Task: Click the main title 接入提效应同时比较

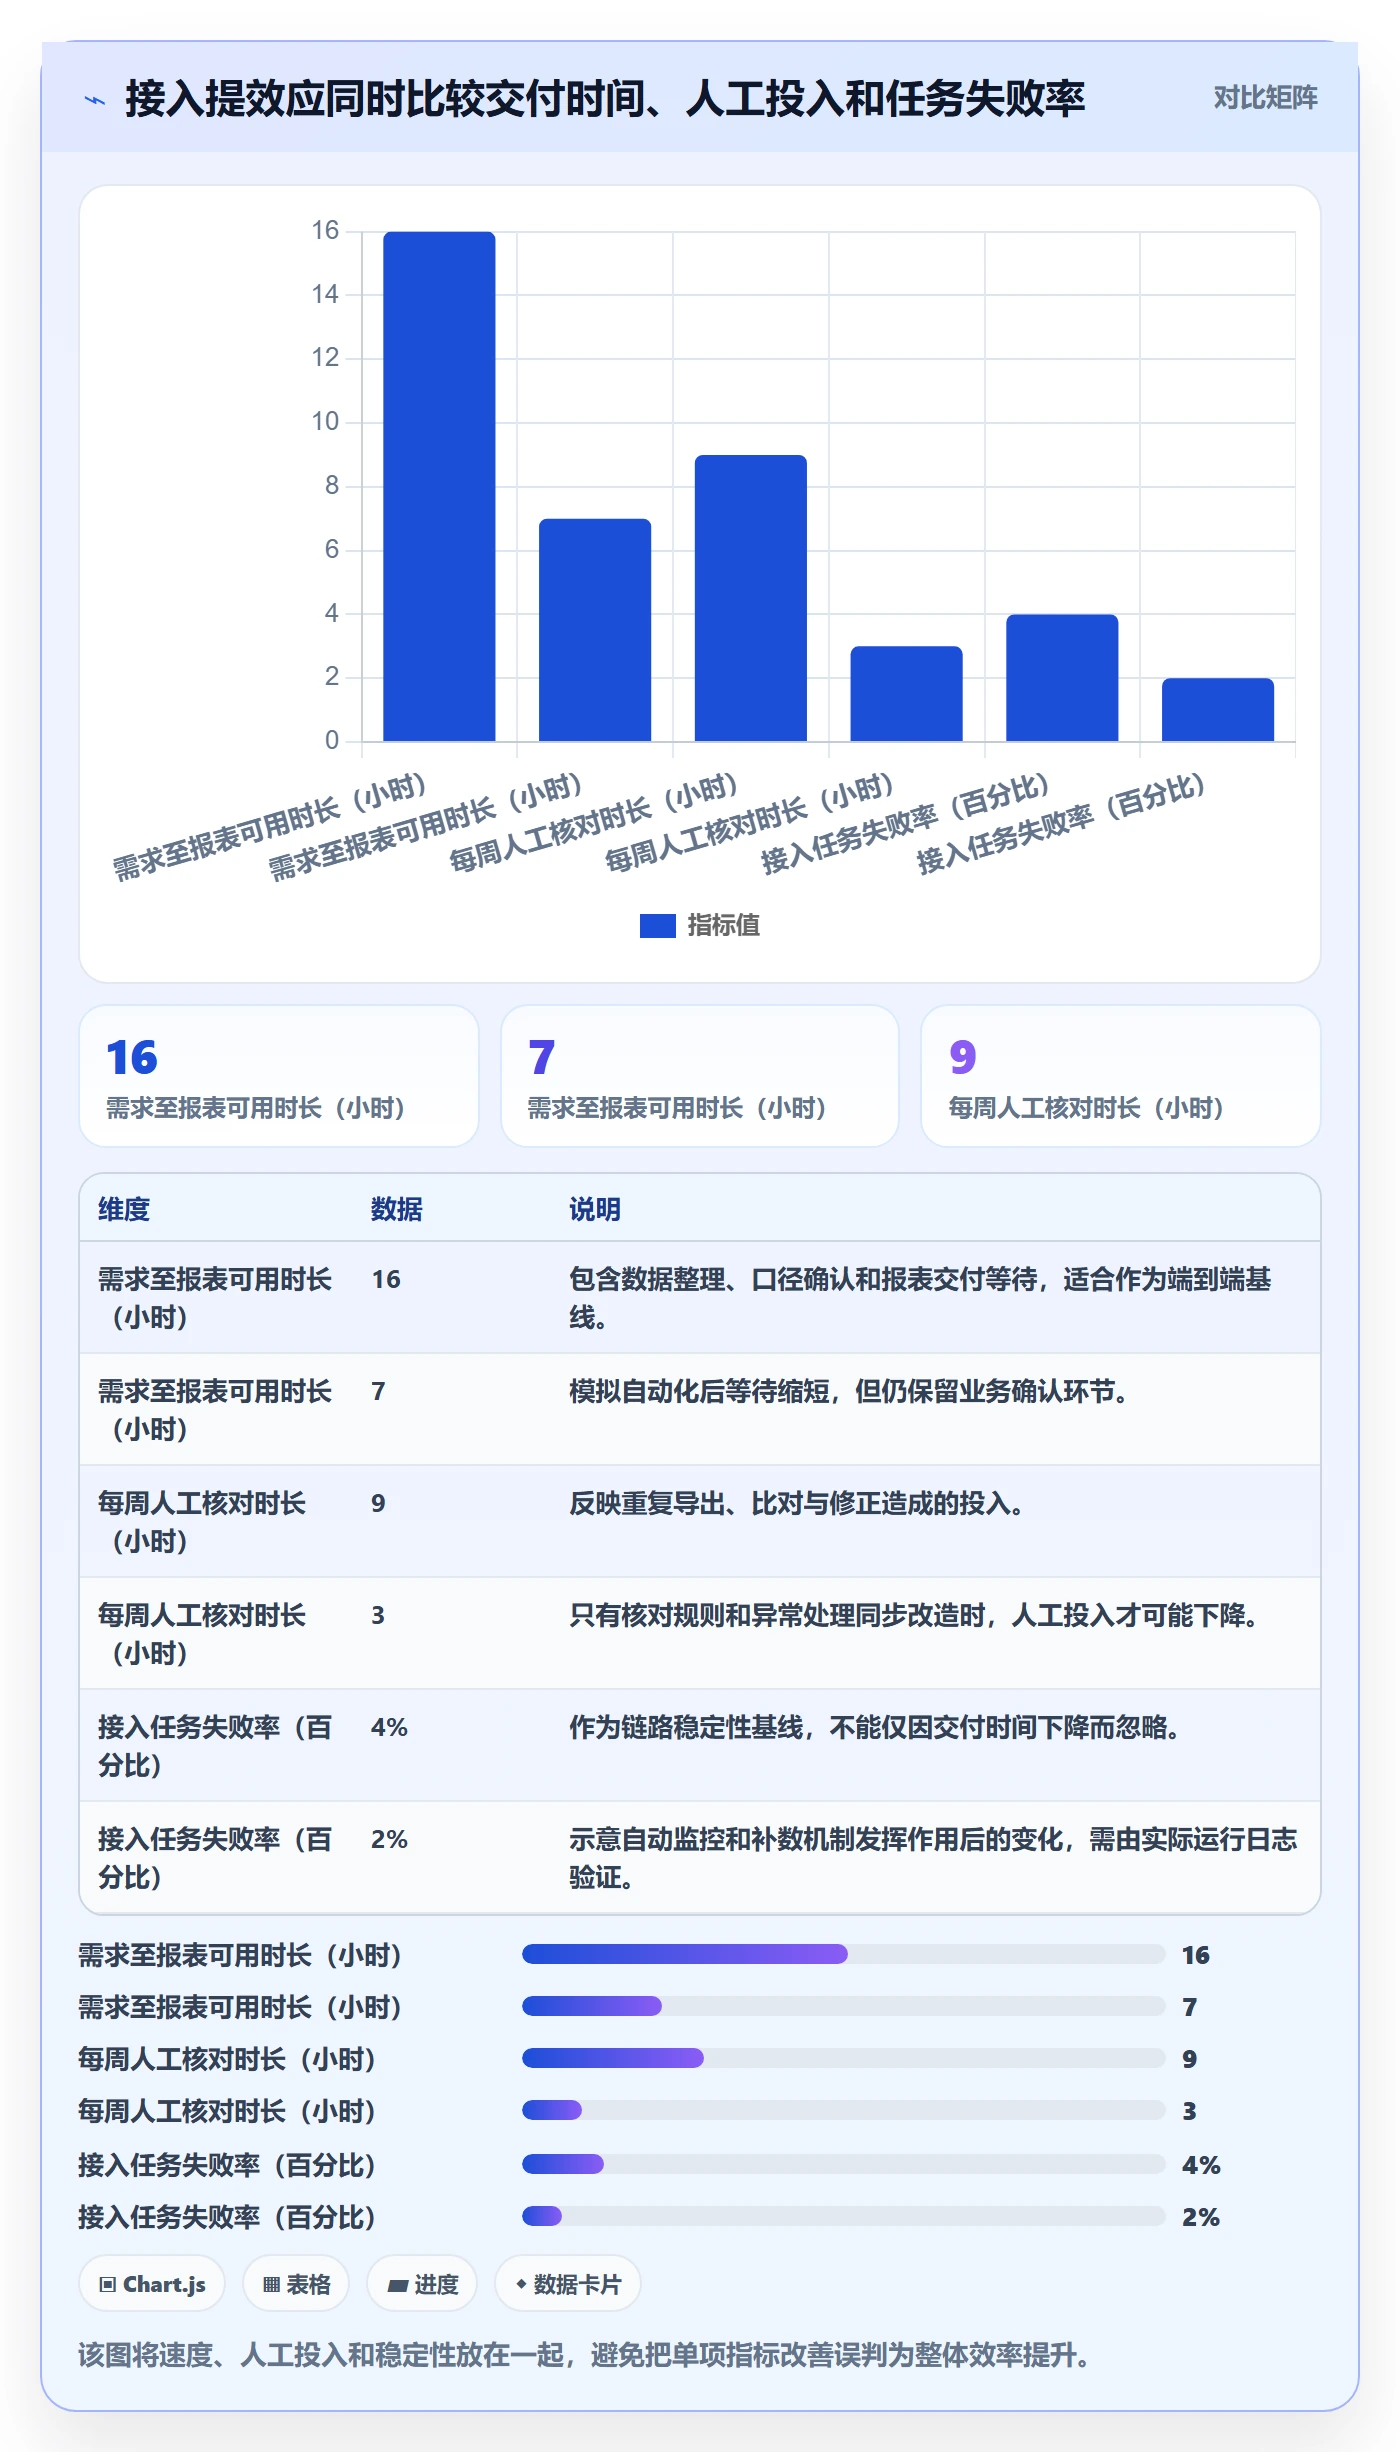Action: pos(605,99)
